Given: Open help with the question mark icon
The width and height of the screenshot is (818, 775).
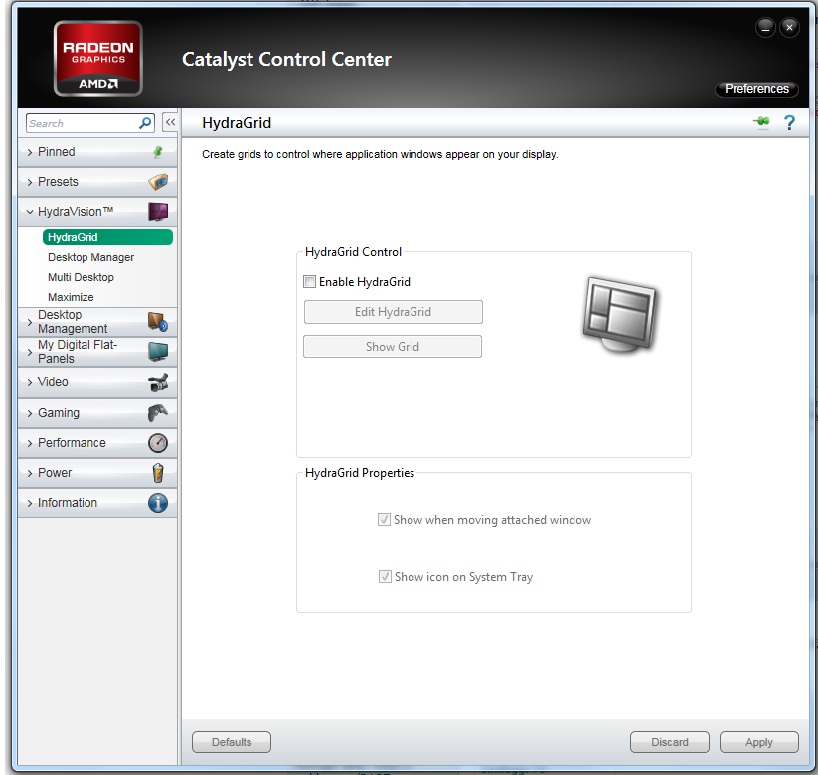Looking at the screenshot, I should (789, 123).
